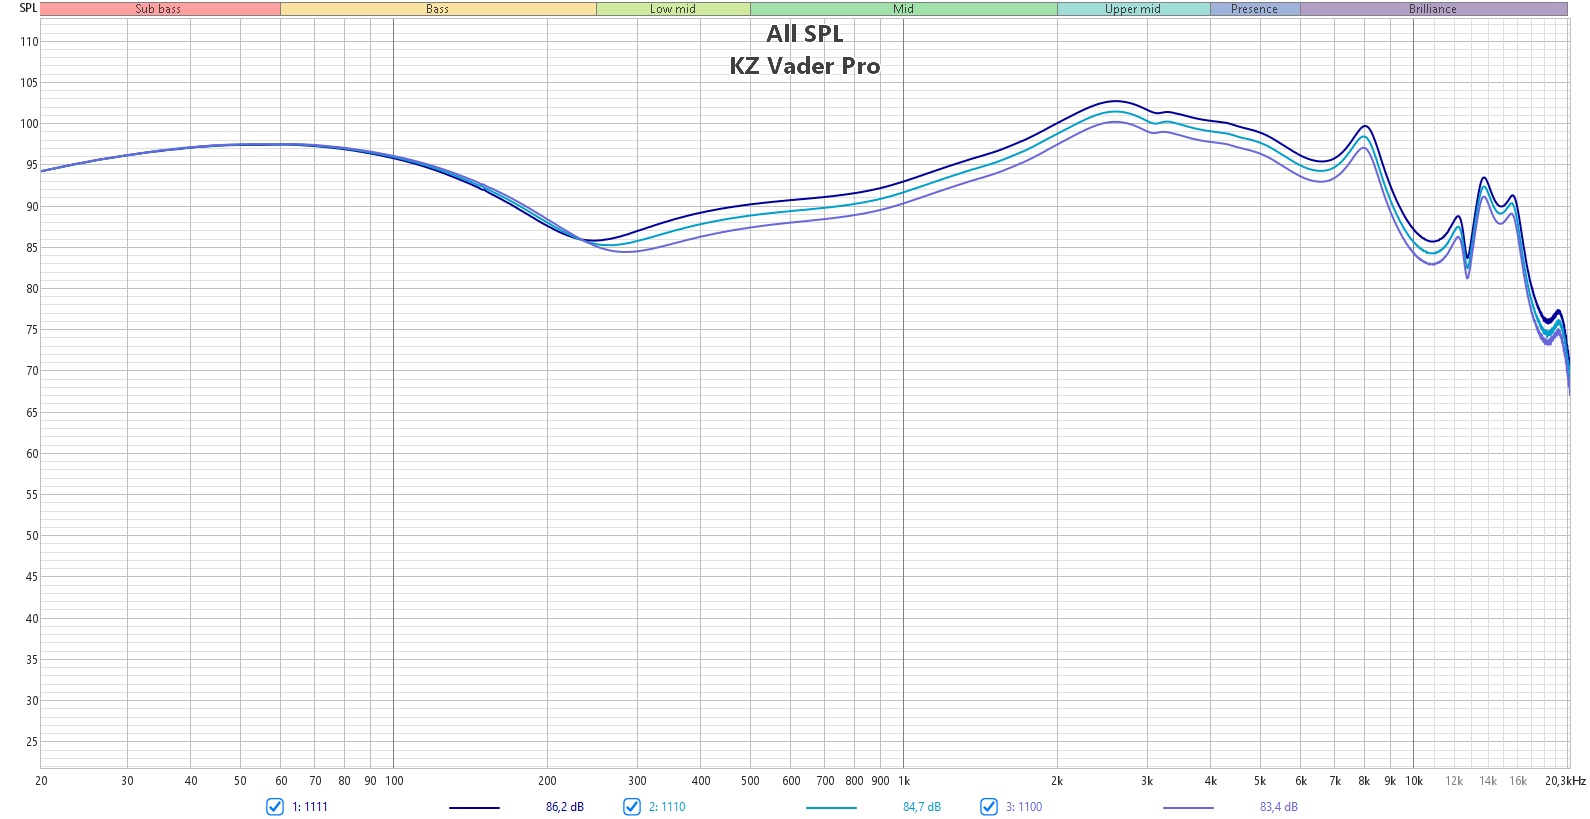Select the 84,7 dB legend value
Viewport: 1590px width, 819px height.
(922, 807)
